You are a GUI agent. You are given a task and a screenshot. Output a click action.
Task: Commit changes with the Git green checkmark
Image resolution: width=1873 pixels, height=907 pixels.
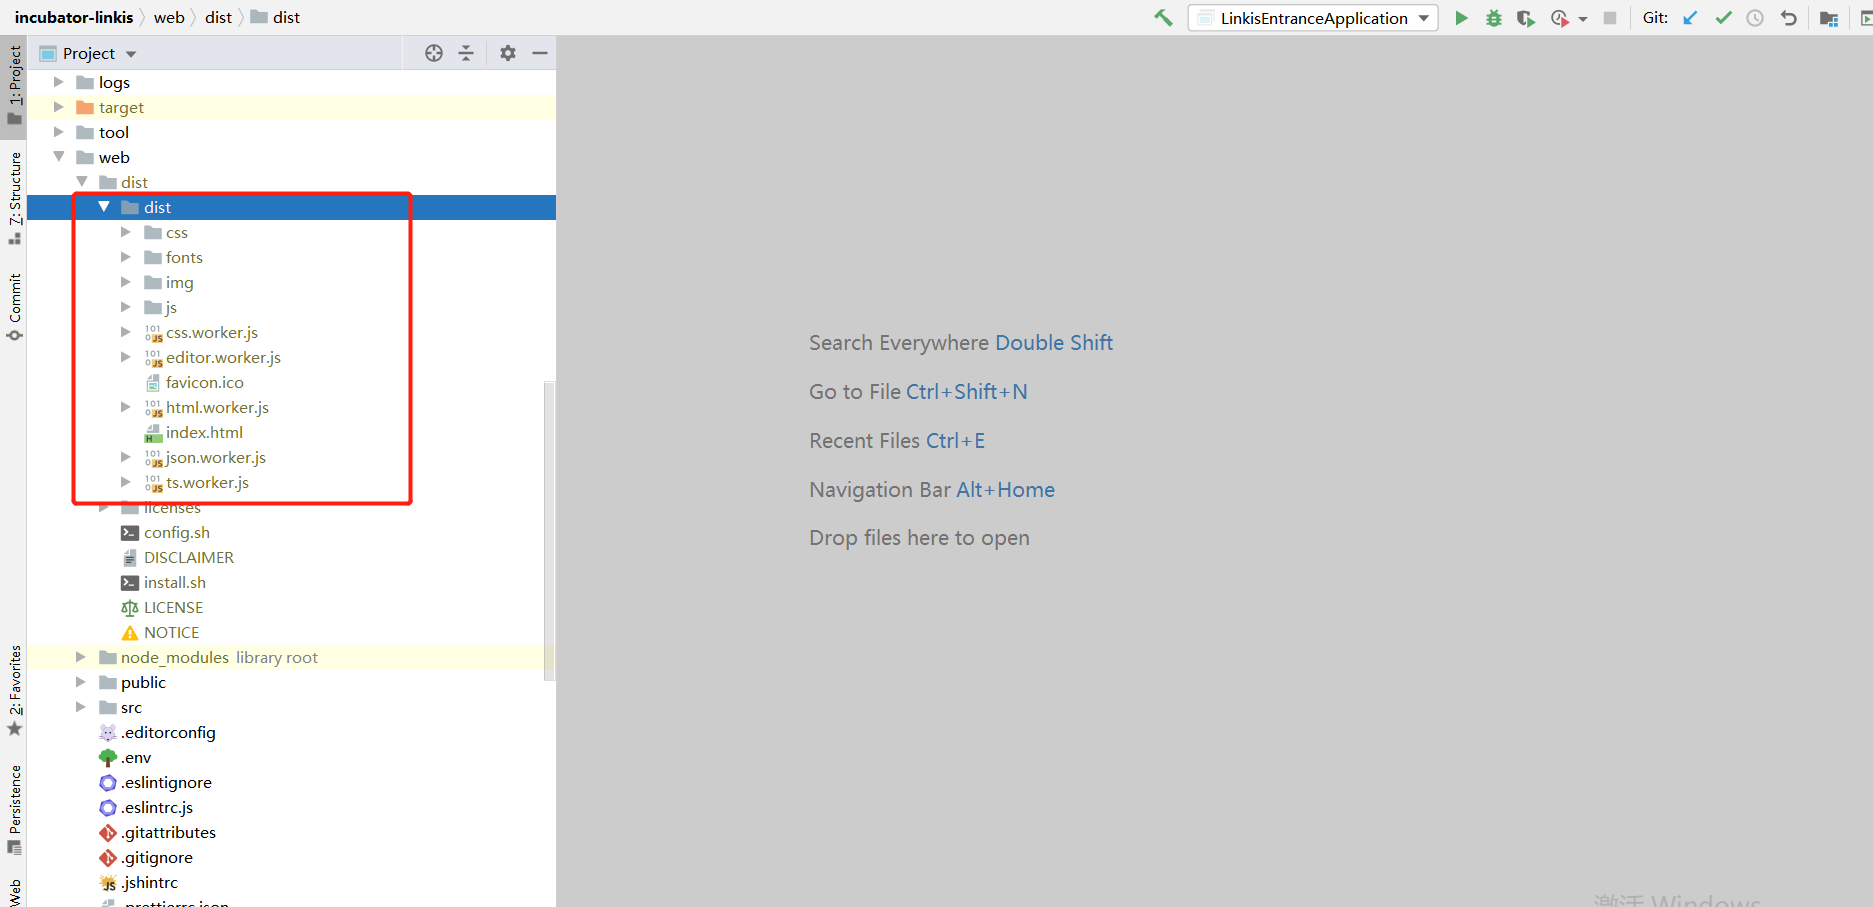(1723, 18)
